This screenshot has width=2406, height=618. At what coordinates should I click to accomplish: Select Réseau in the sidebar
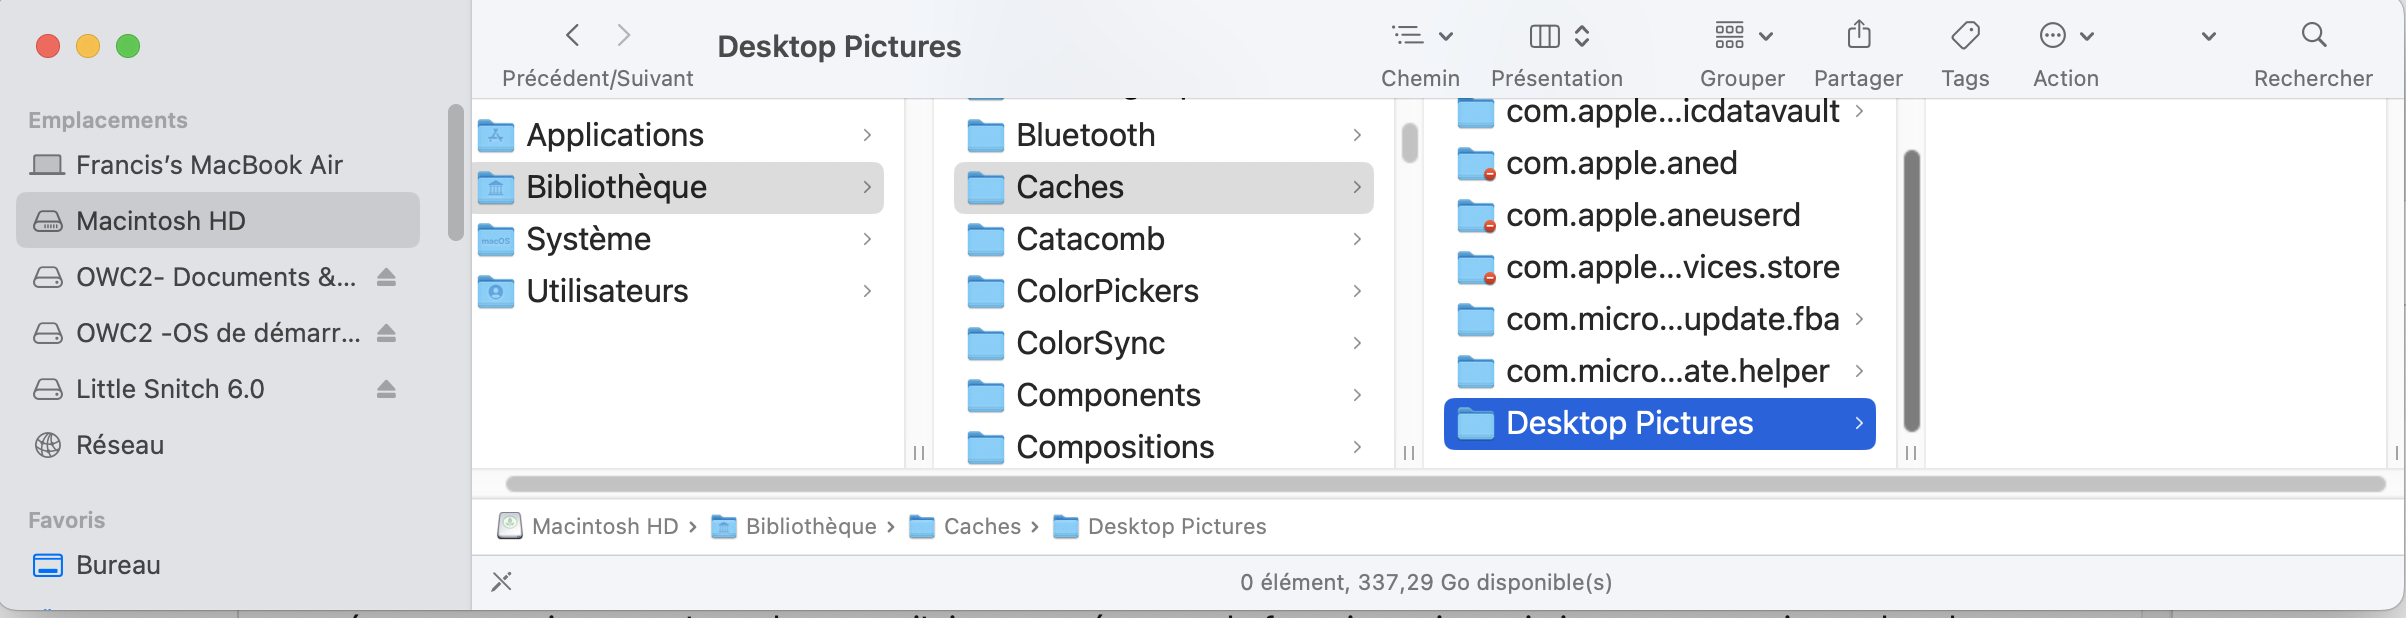point(120,445)
